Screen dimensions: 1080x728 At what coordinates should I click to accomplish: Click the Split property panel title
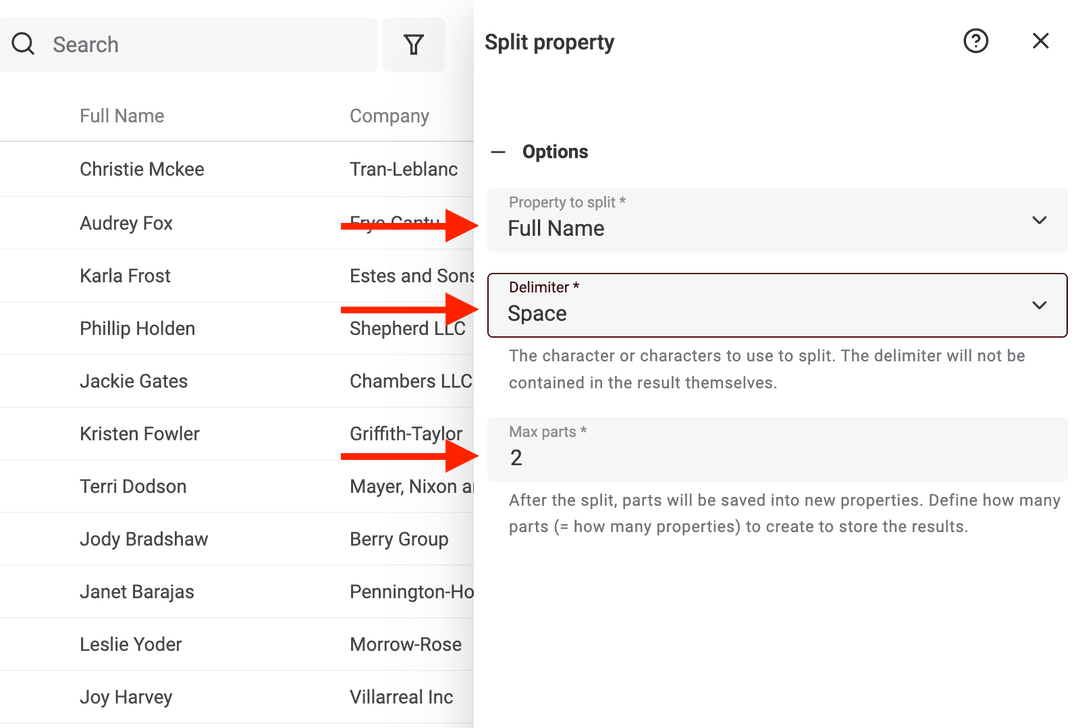(549, 42)
